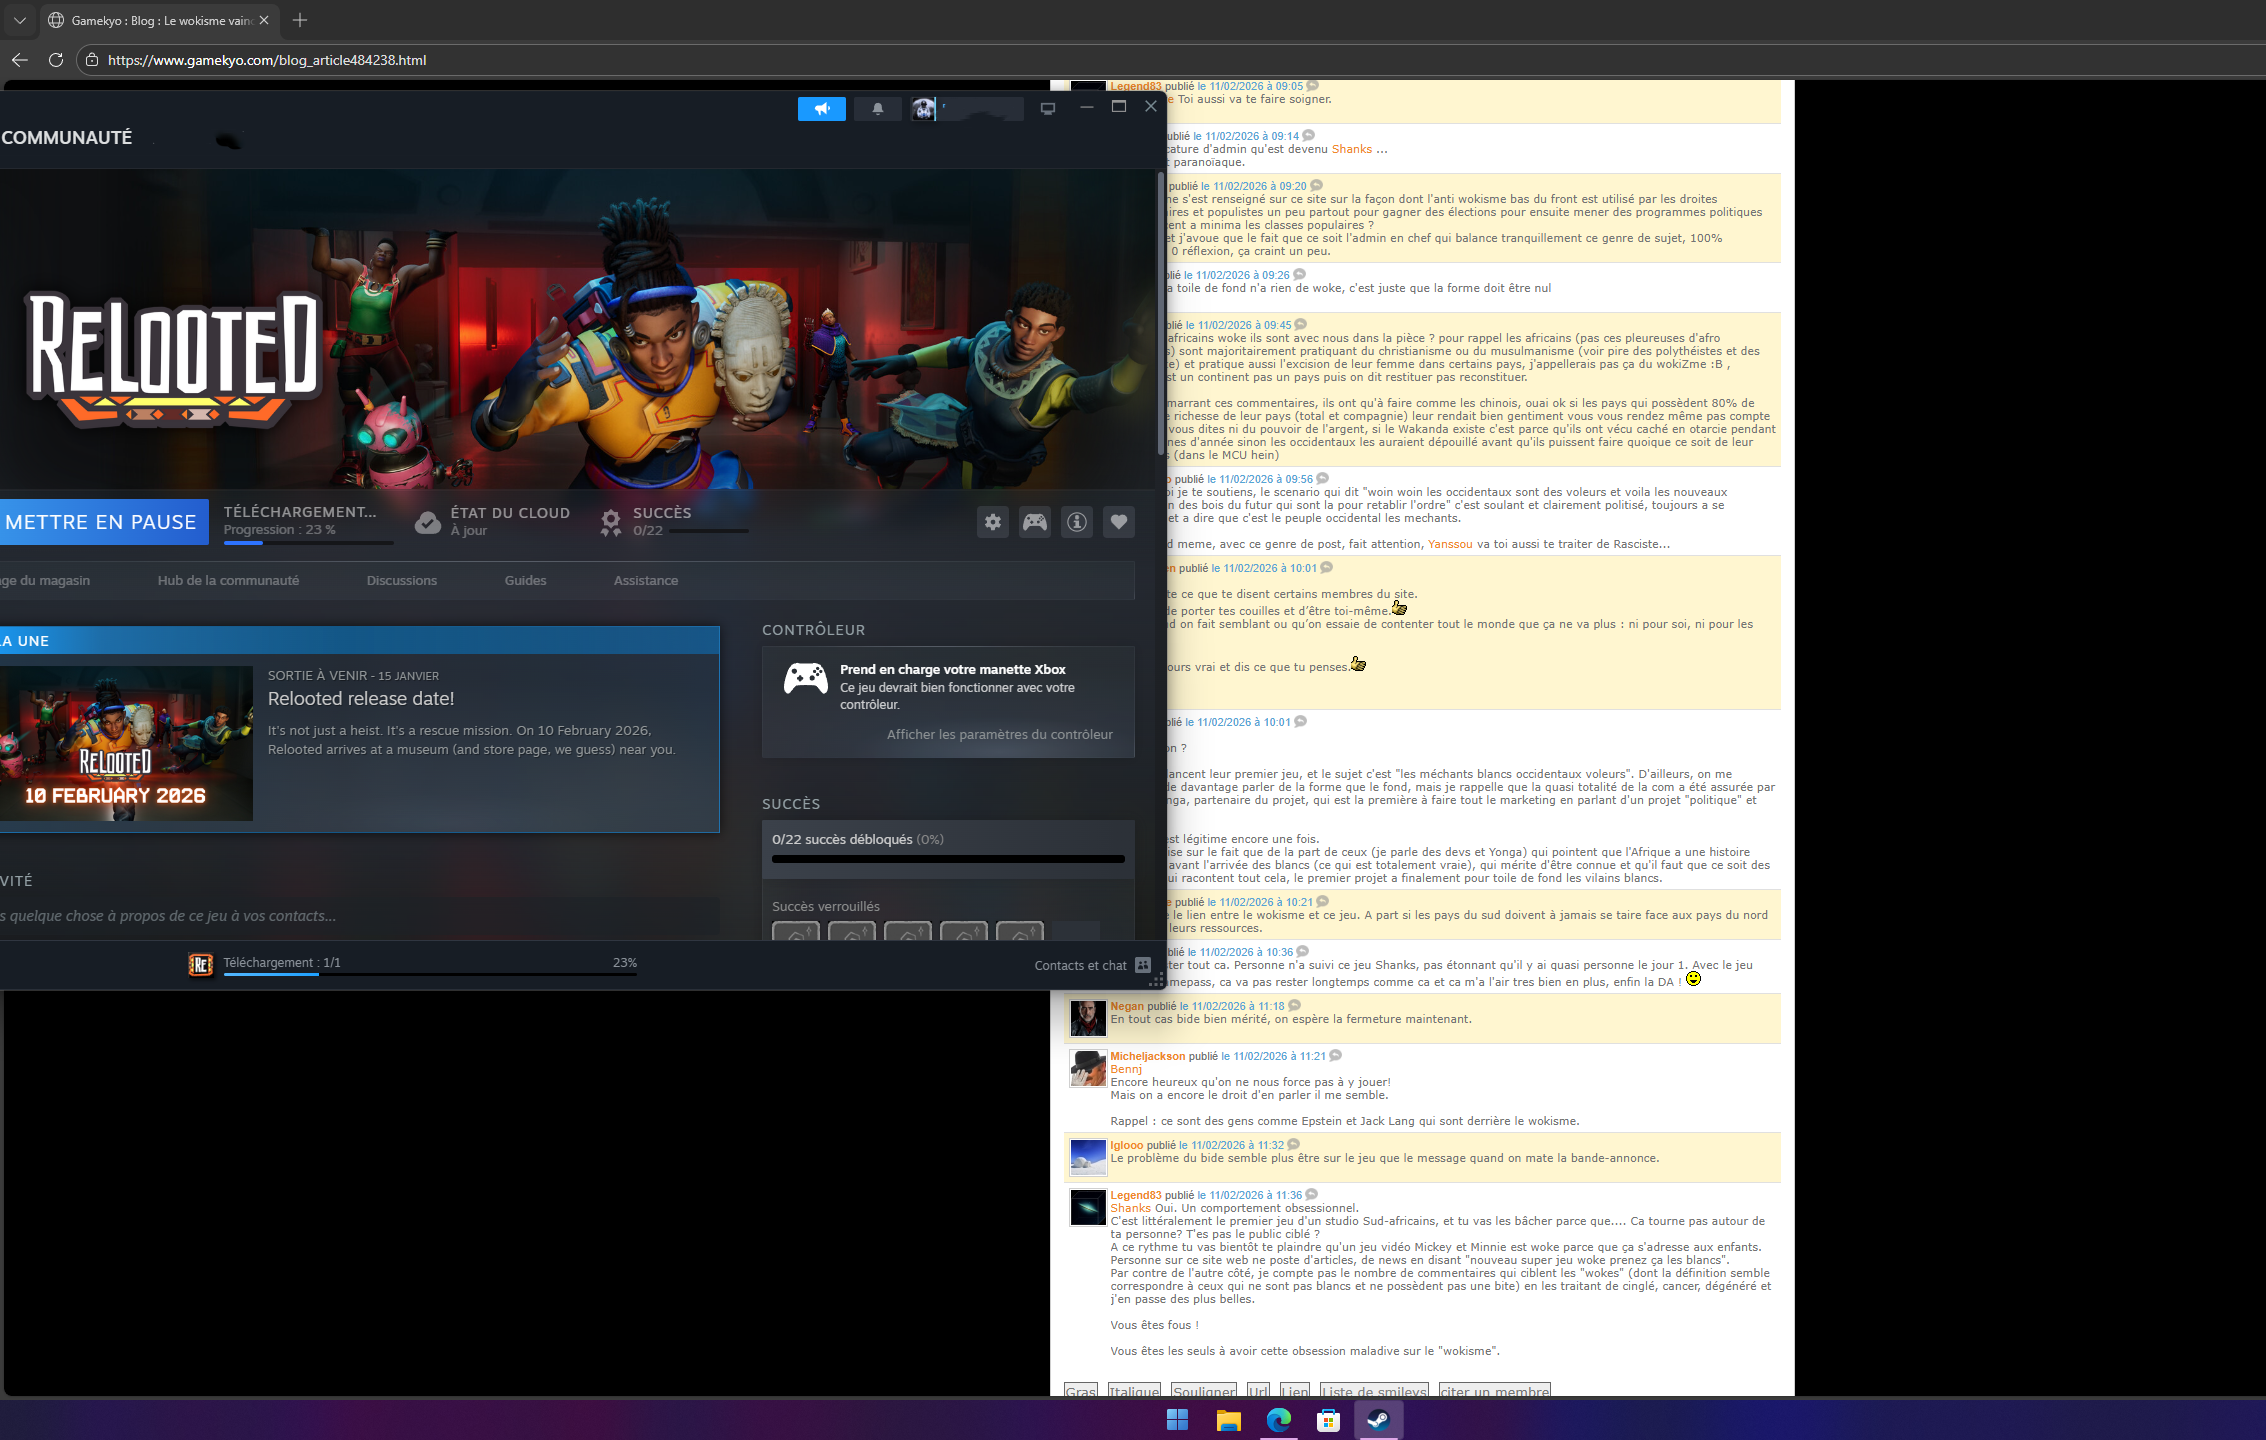Open the tab list dropdown arrow in browser
Viewport: 2266px width, 1440px height.
pos(19,20)
